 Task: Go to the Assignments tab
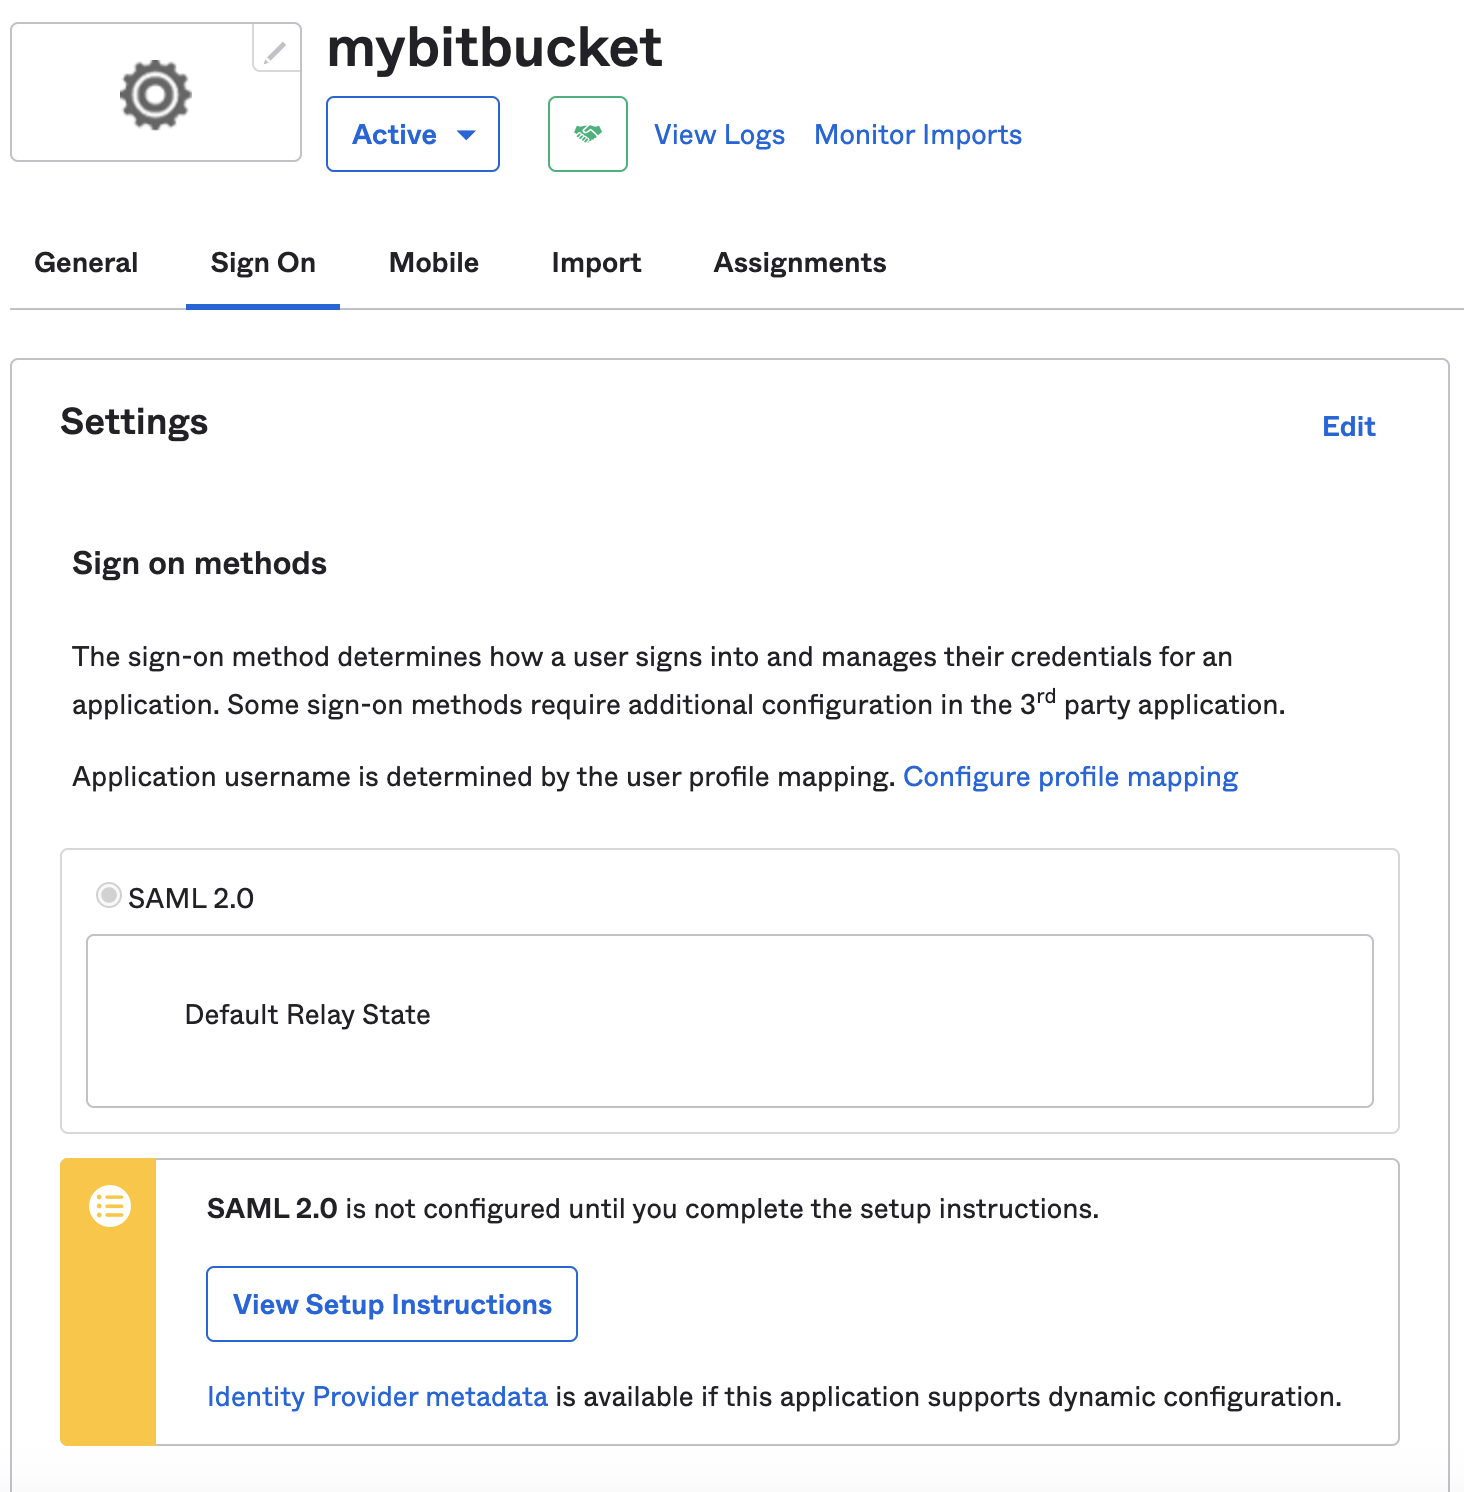click(x=800, y=263)
